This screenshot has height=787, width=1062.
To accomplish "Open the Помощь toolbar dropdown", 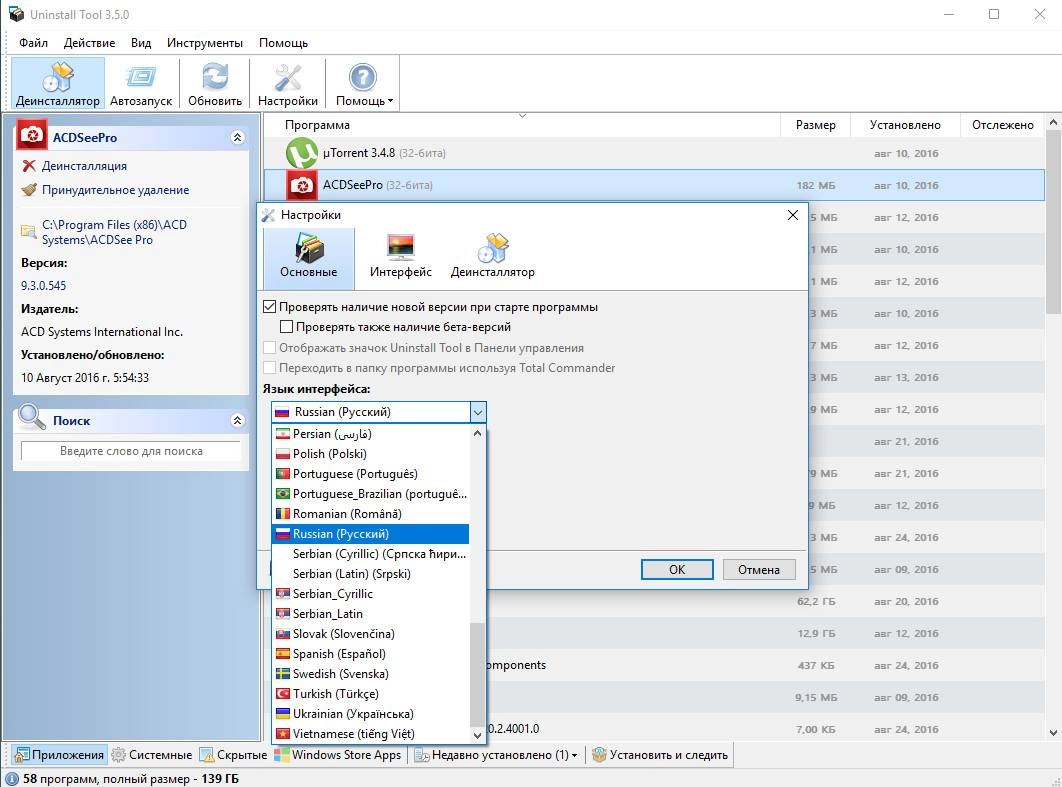I will pyautogui.click(x=364, y=83).
